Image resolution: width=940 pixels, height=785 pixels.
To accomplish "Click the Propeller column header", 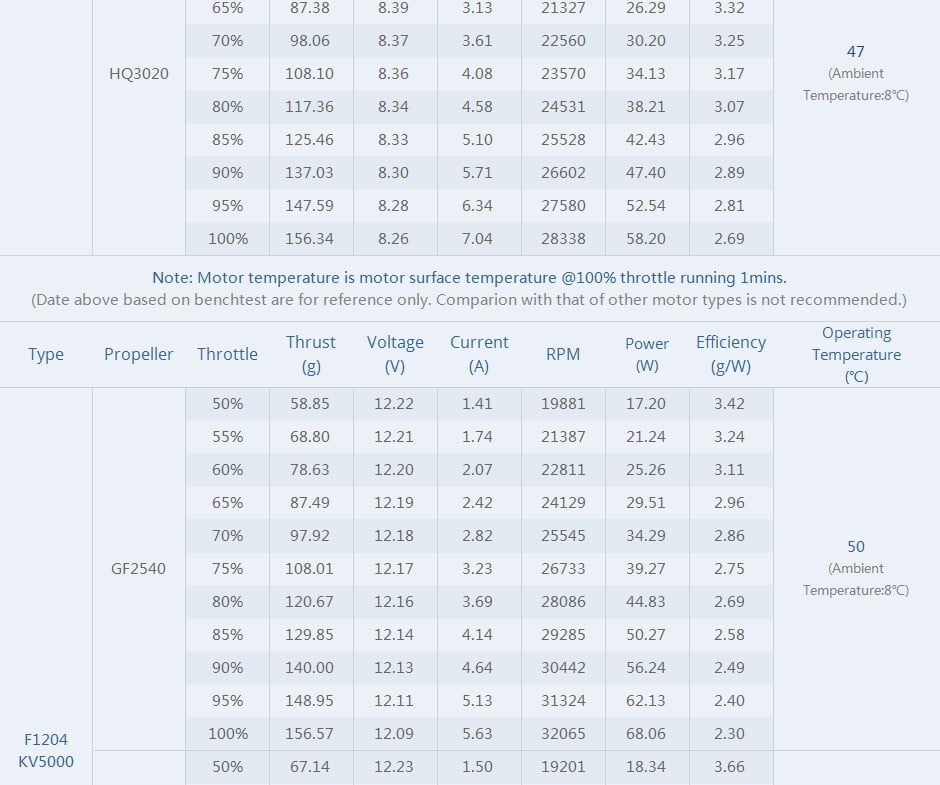I will pyautogui.click(x=138, y=354).
